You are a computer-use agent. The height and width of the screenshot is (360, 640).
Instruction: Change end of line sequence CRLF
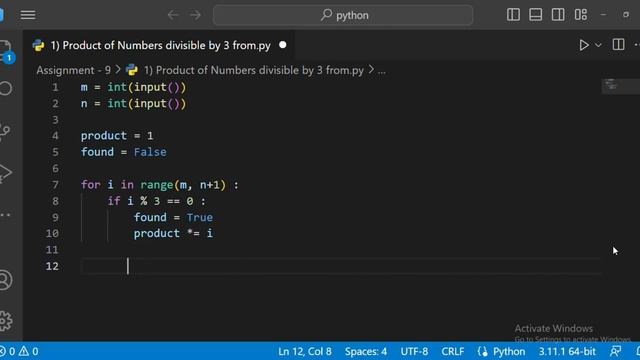pos(453,351)
